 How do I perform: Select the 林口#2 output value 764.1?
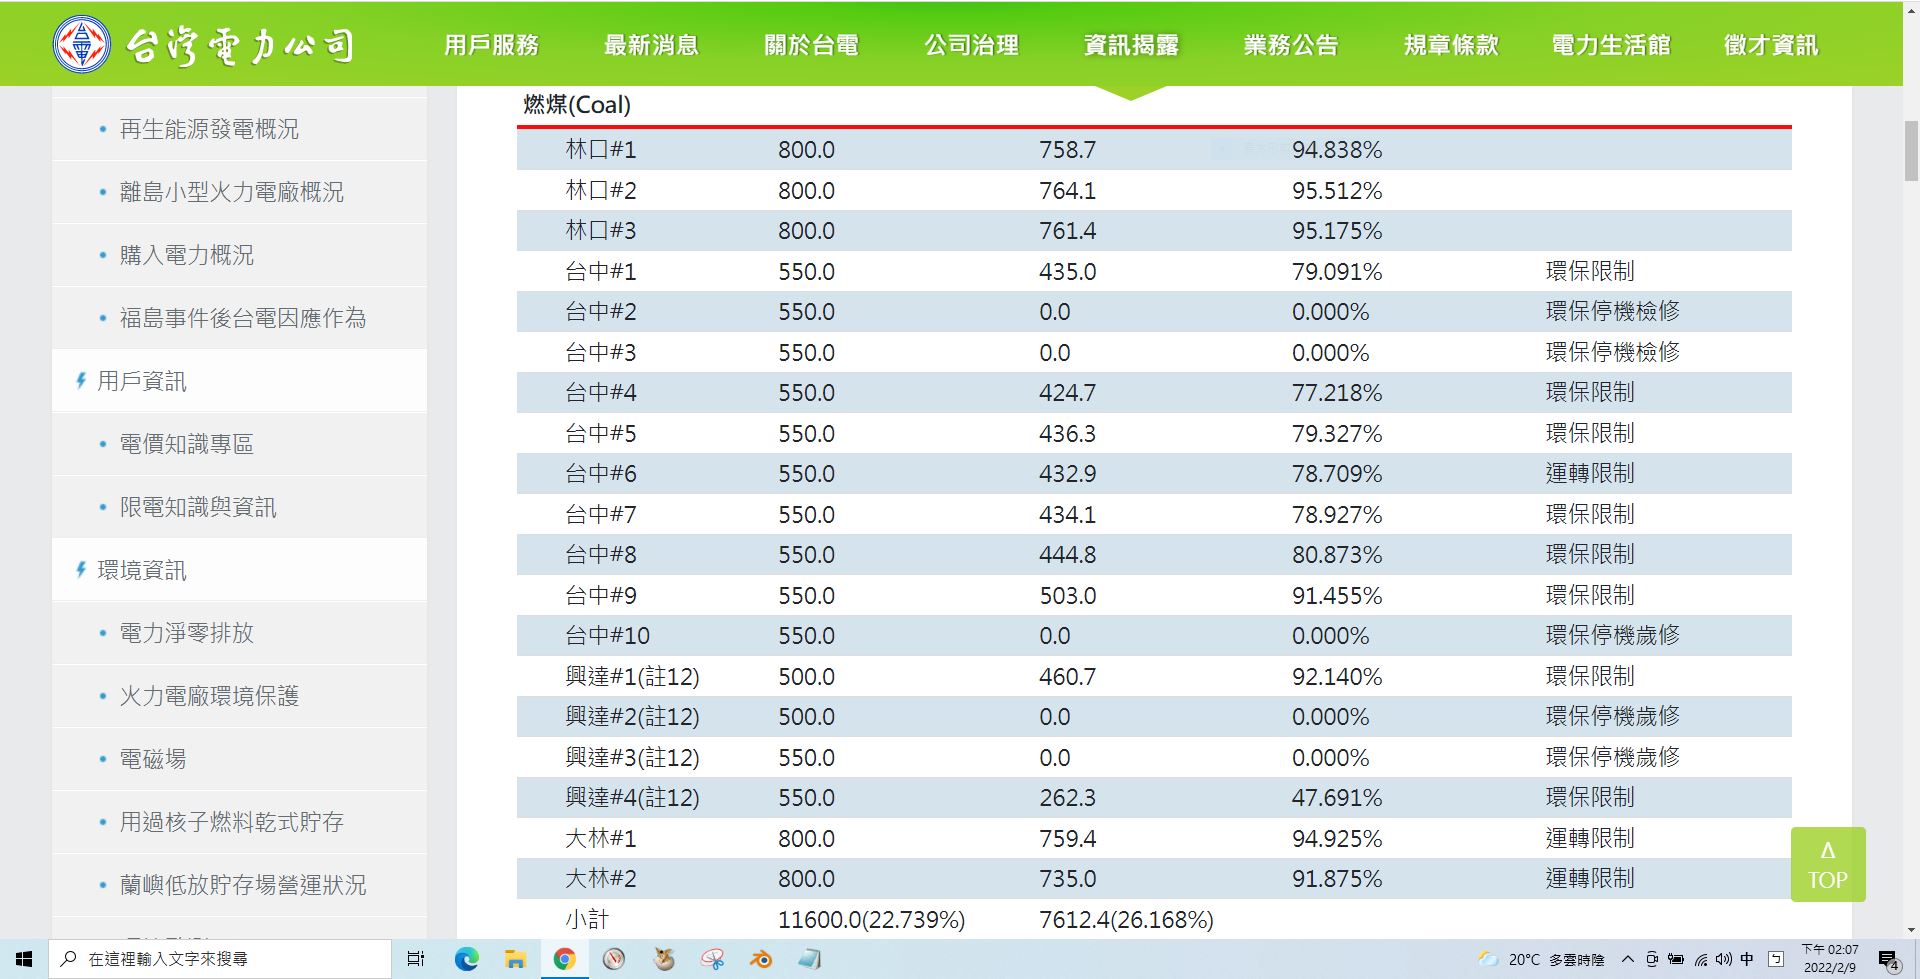1067,190
